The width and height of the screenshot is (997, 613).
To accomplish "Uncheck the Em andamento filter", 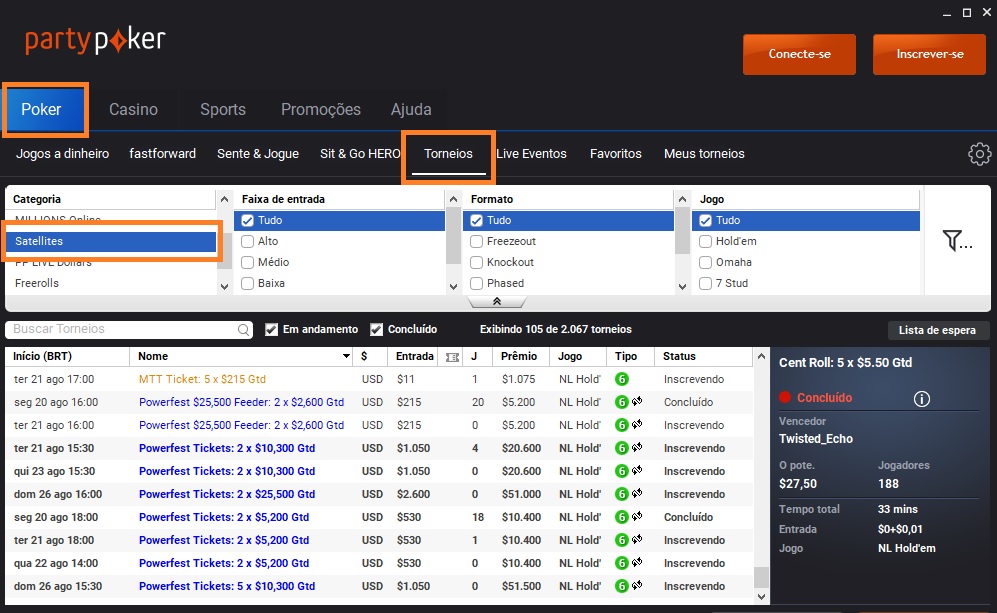I will point(272,329).
